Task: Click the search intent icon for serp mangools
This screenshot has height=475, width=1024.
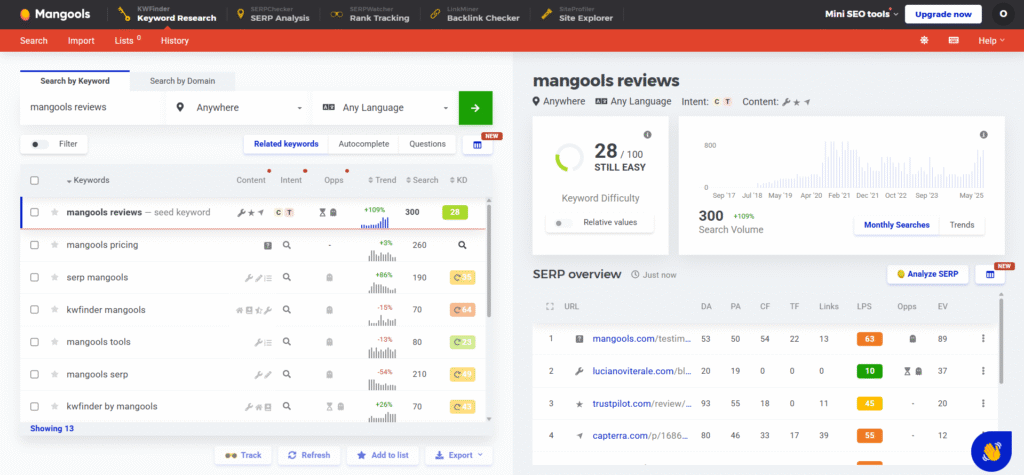Action: 286,277
